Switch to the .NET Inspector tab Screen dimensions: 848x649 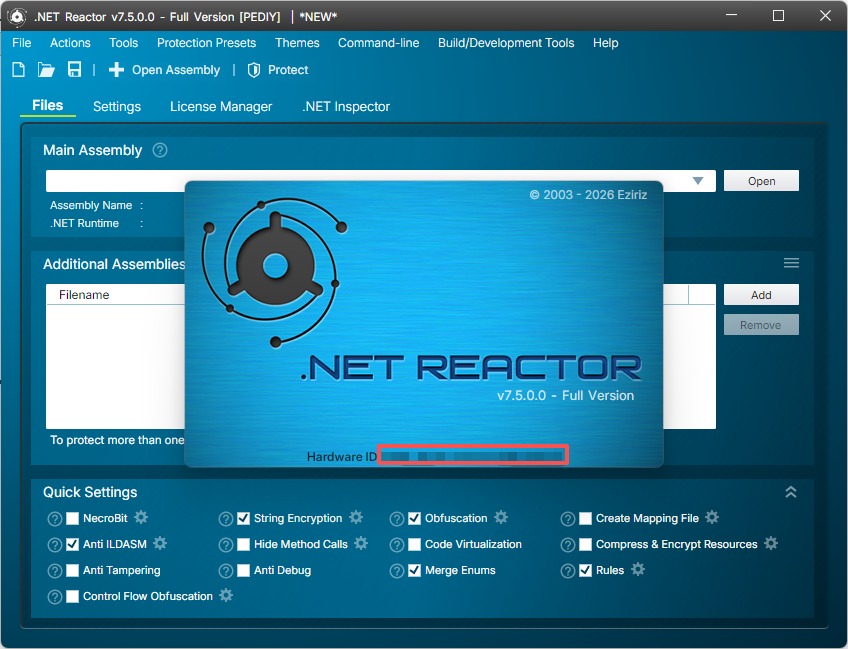345,106
